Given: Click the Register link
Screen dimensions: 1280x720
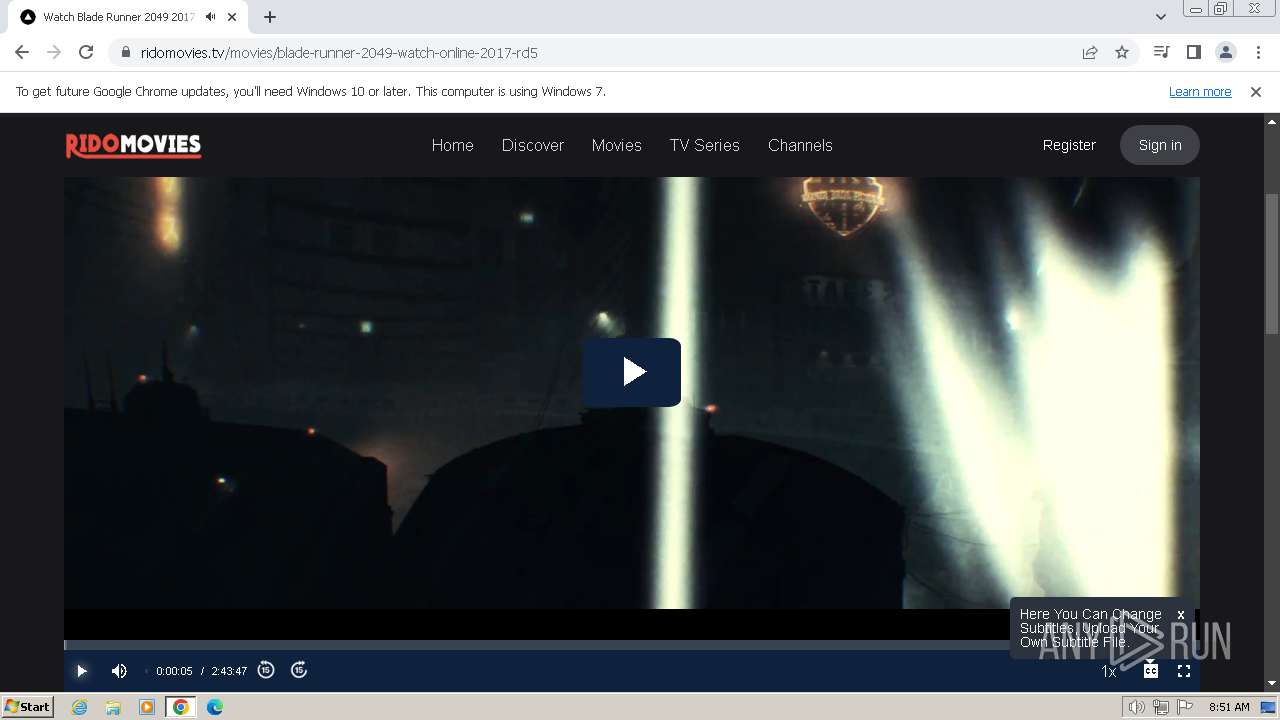Looking at the screenshot, I should pos(1069,145).
